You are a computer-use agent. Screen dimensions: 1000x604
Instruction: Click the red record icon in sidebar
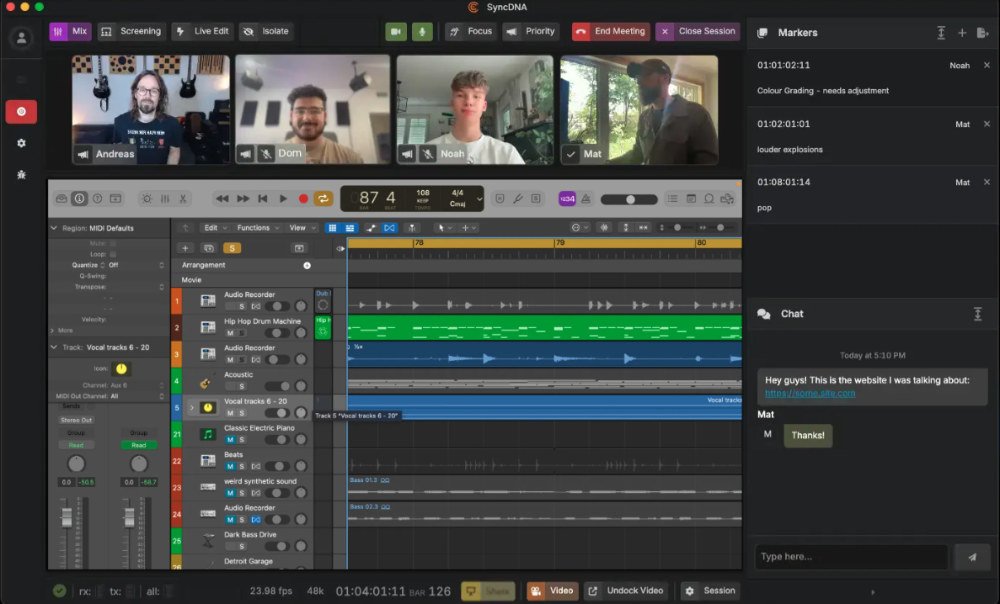pyautogui.click(x=21, y=112)
